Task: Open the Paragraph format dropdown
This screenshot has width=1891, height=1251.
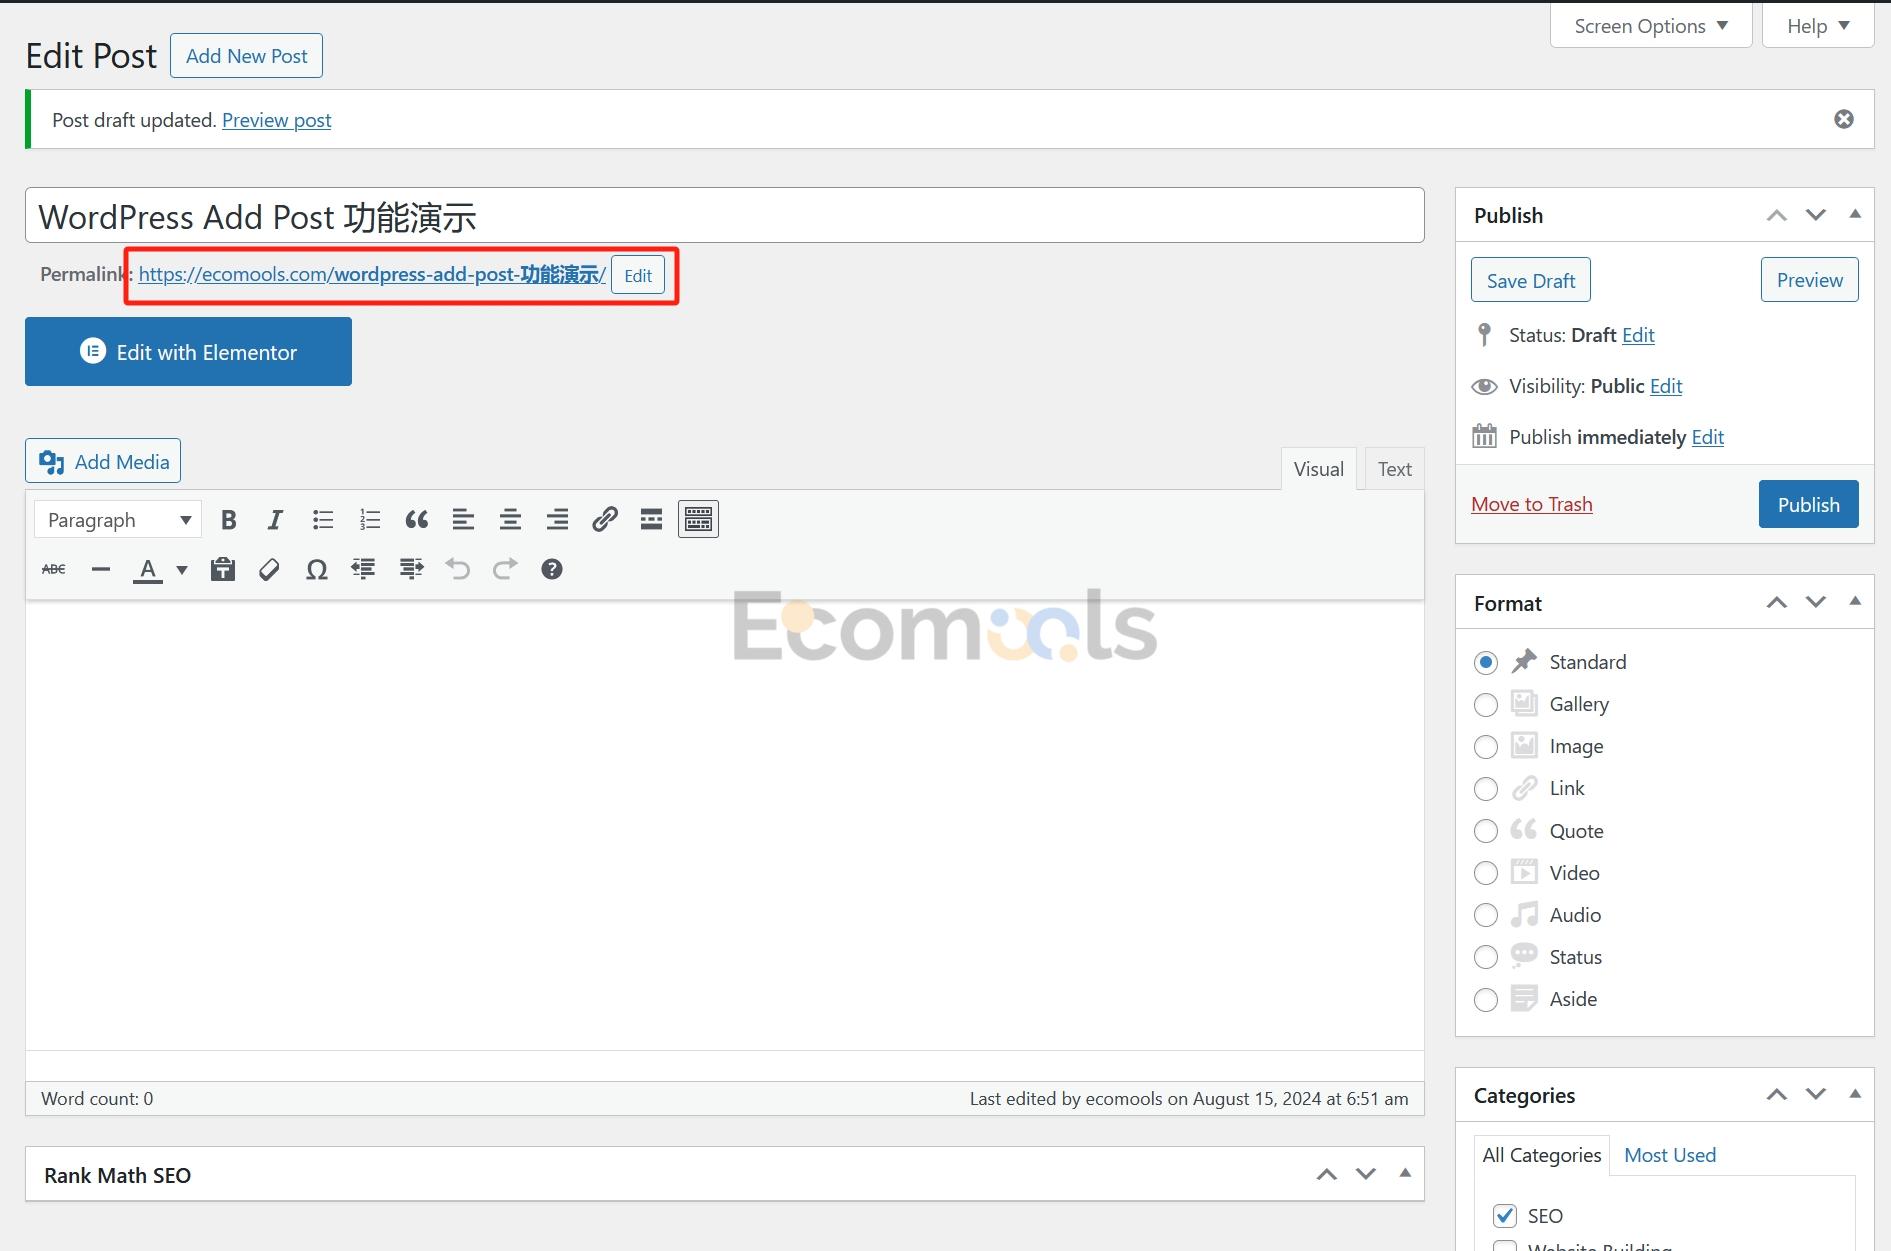Action: point(118,520)
